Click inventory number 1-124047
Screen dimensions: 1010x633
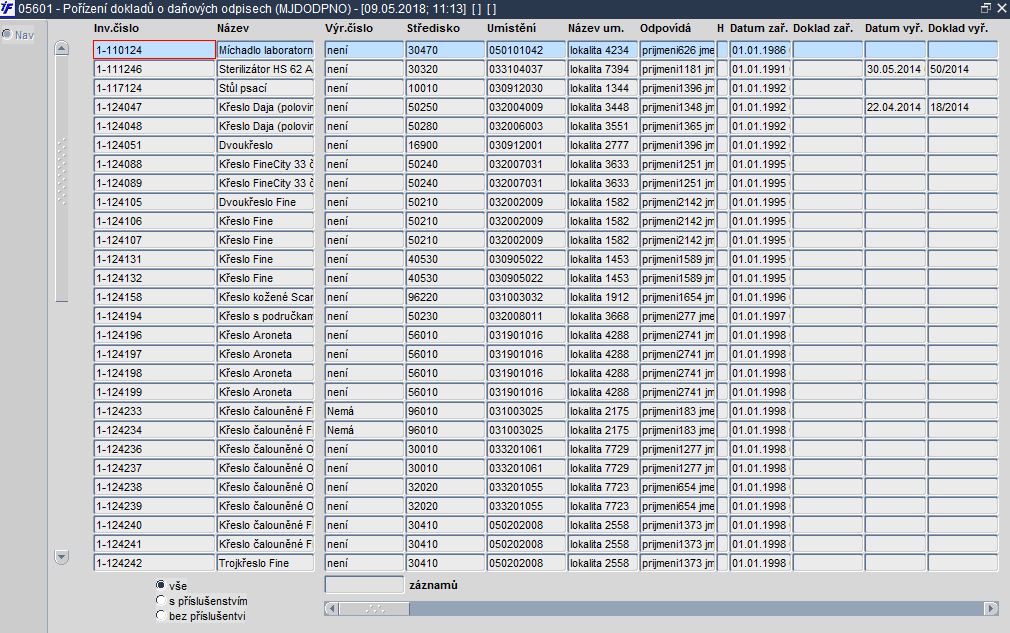[155, 107]
